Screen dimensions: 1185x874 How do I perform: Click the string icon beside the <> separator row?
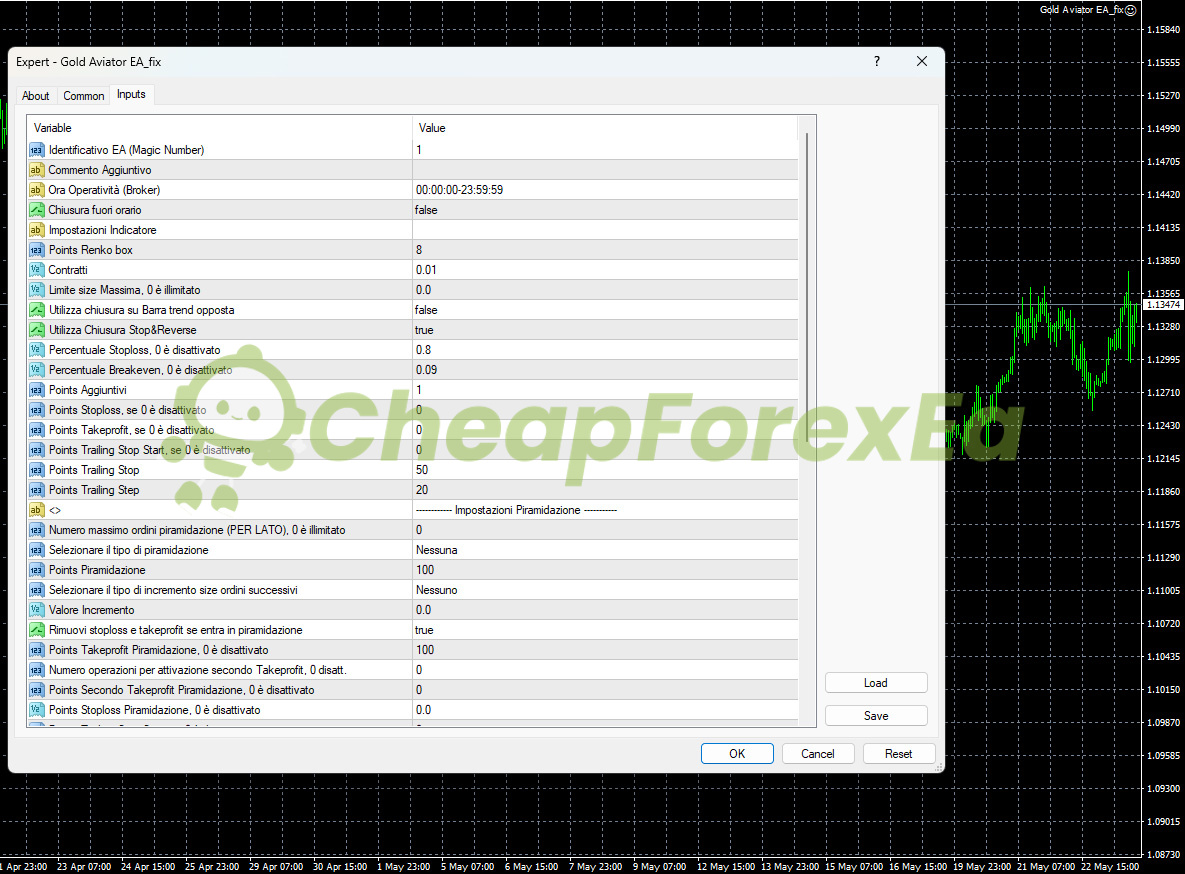(36, 510)
